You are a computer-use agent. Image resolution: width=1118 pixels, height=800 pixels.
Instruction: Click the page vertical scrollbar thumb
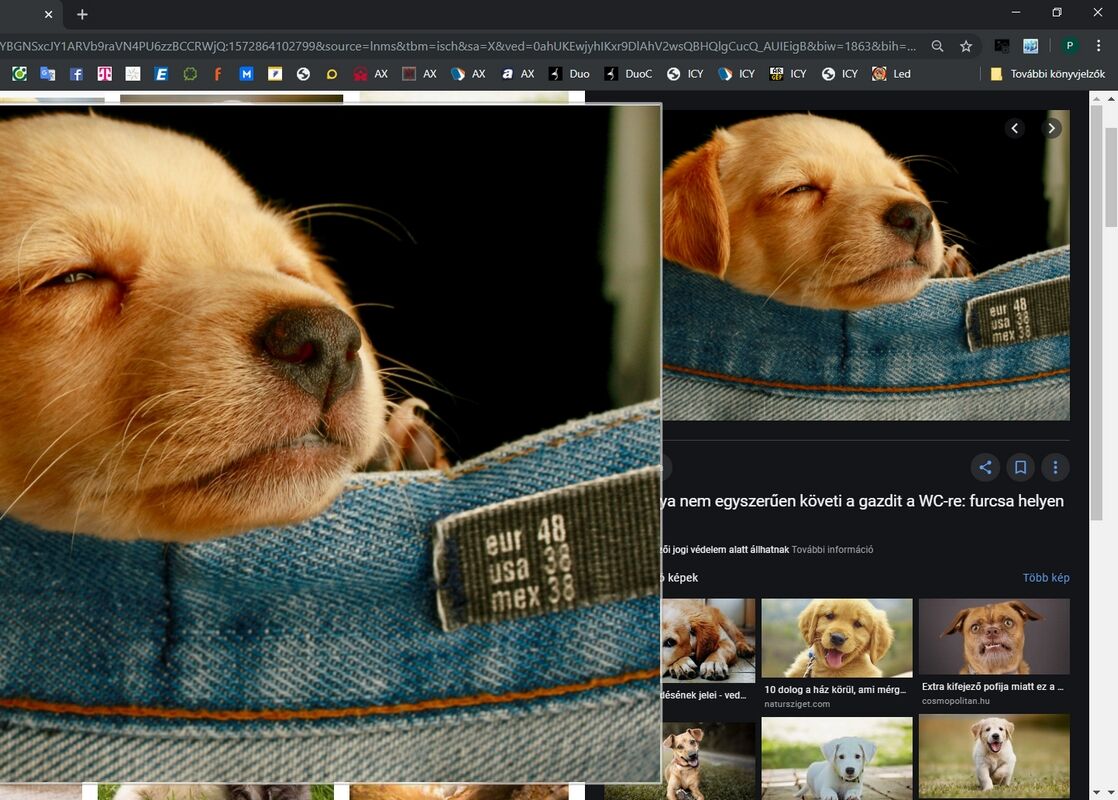click(1110, 178)
